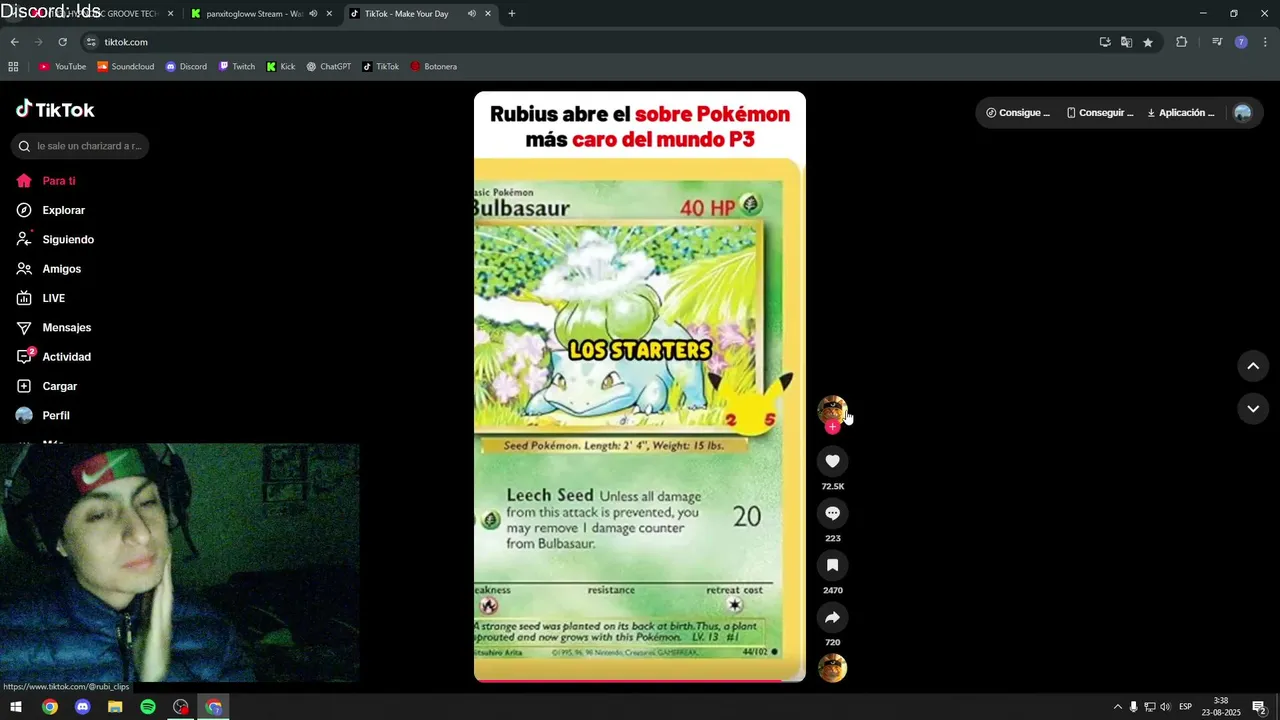This screenshot has width=1280, height=720.
Task: Open the apps grid in bookmarks bar
Action: click(x=13, y=67)
